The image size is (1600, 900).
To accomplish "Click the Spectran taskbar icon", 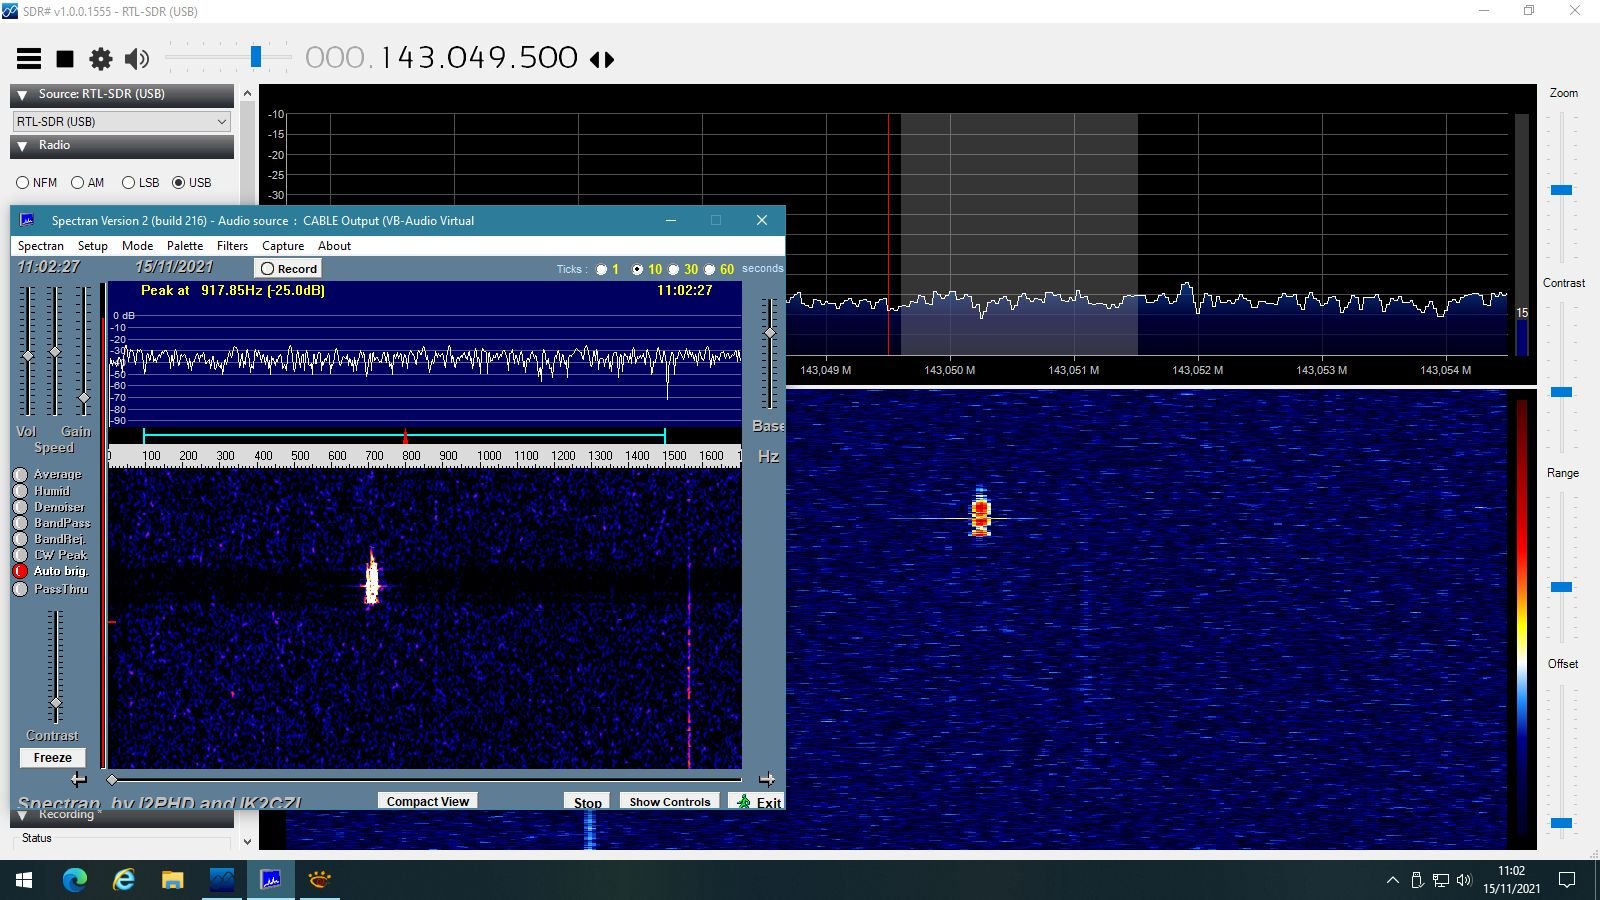I will pos(270,880).
